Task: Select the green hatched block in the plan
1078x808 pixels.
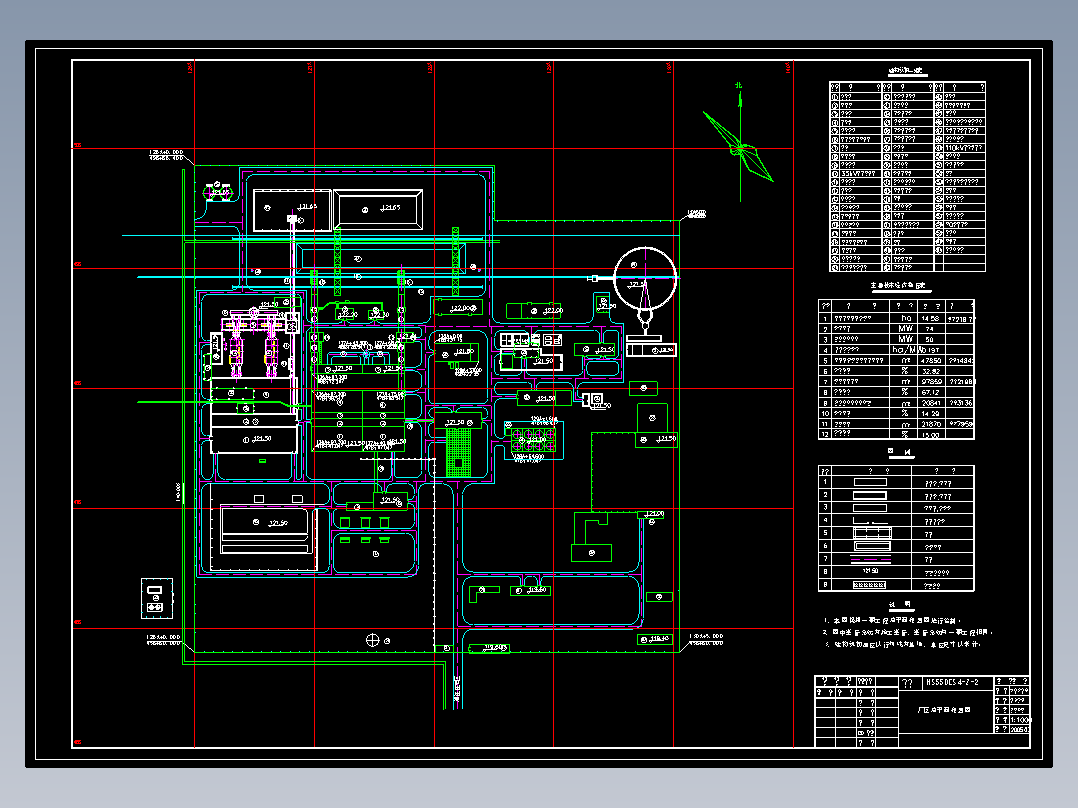Action: coord(459,452)
